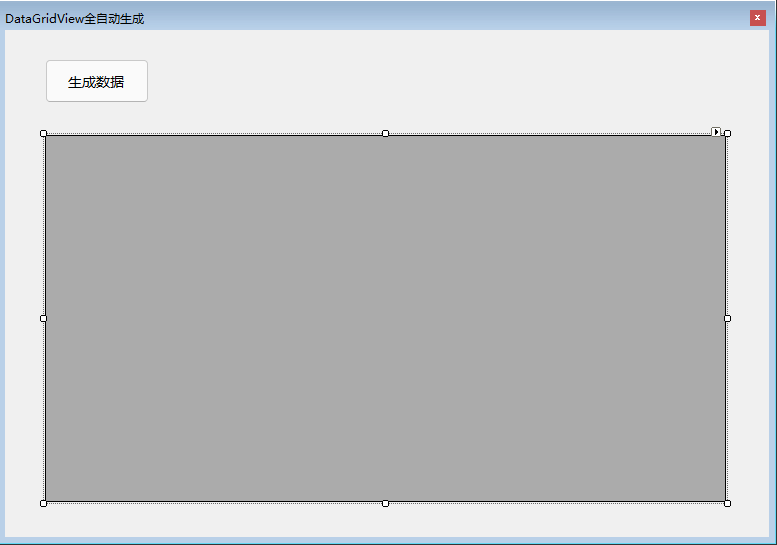Select the middle-left resize handle of grid
Image resolution: width=777 pixels, height=545 pixels.
[x=44, y=319]
